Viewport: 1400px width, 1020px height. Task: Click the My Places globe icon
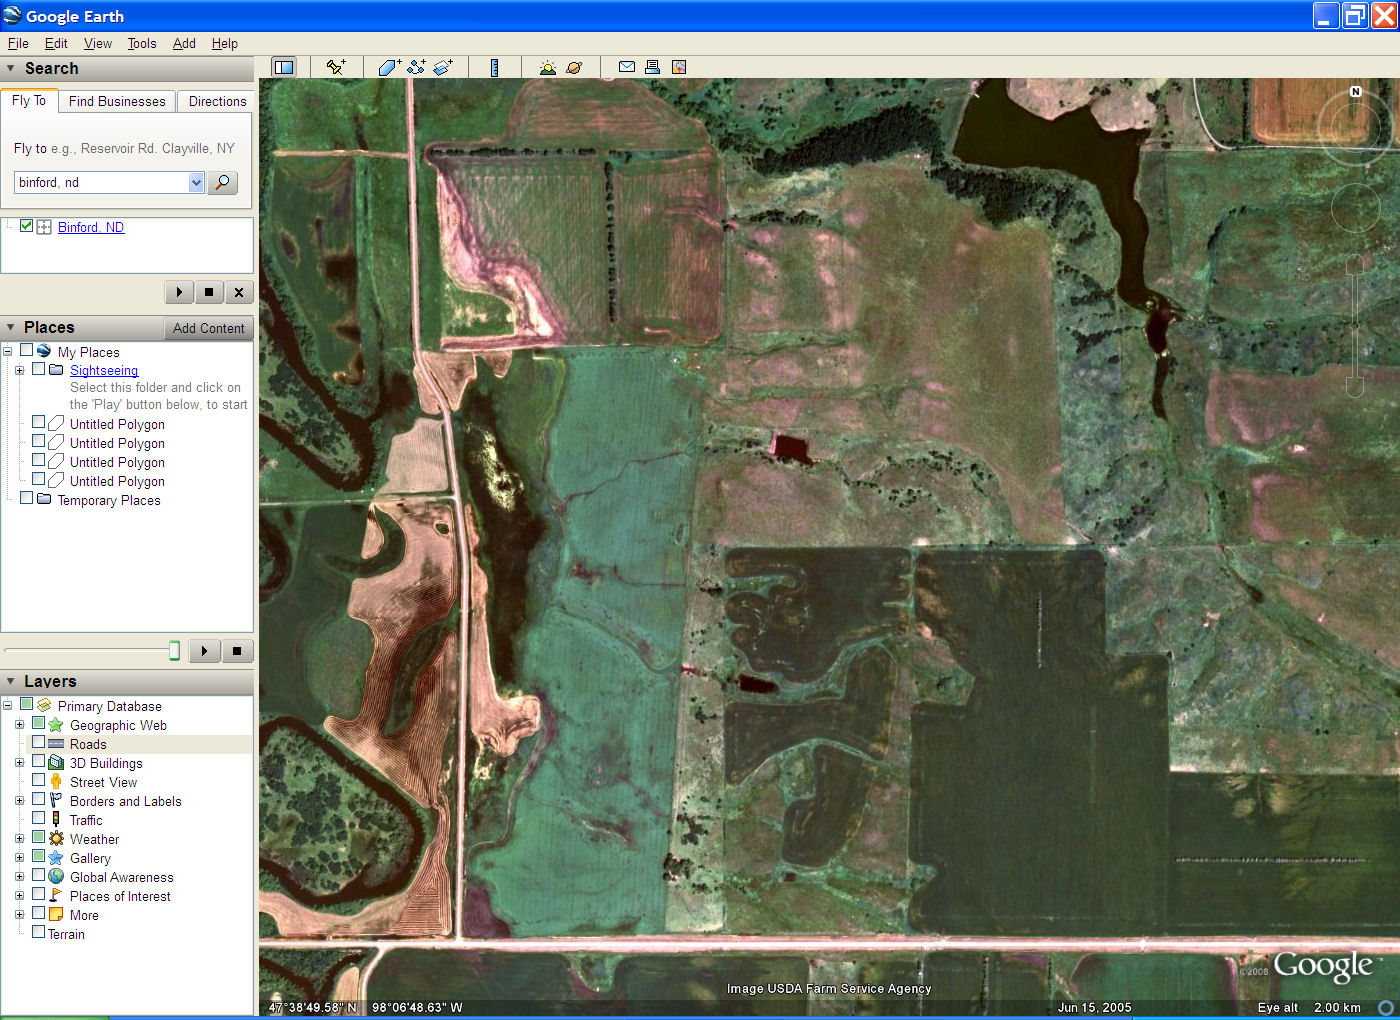[44, 351]
